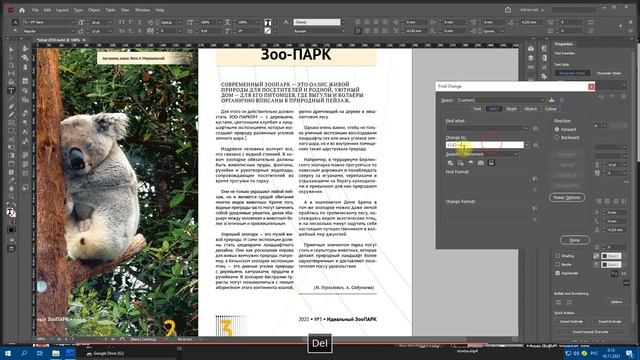This screenshot has width=640, height=360.
Task: Select the Type tool in toolbox
Action: [11, 90]
